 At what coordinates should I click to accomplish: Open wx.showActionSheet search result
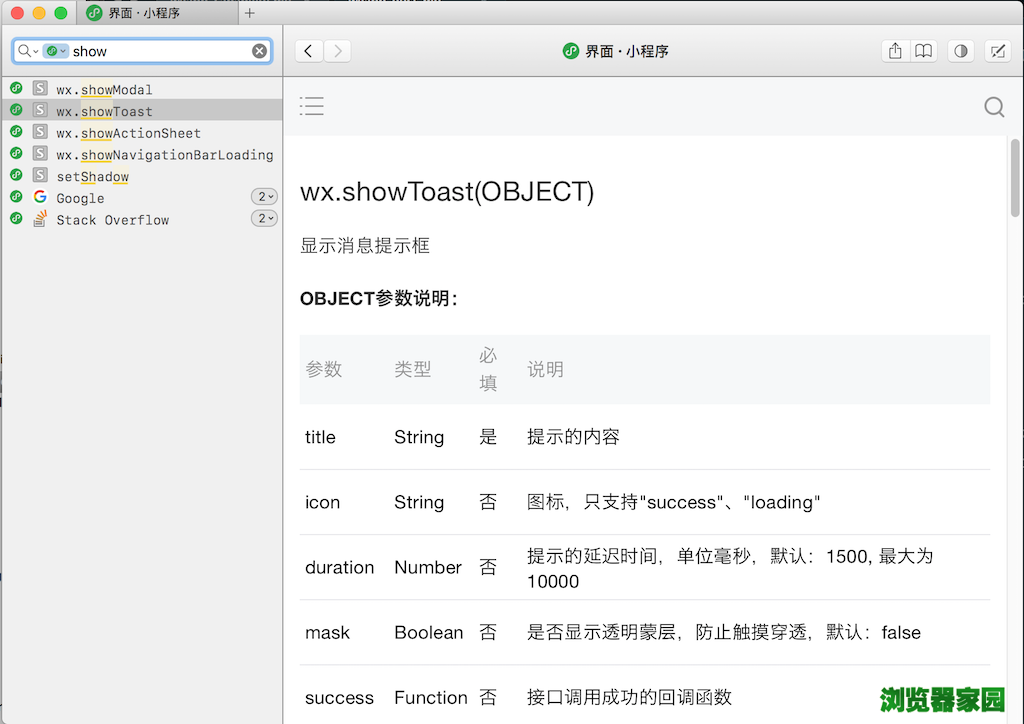tap(128, 133)
